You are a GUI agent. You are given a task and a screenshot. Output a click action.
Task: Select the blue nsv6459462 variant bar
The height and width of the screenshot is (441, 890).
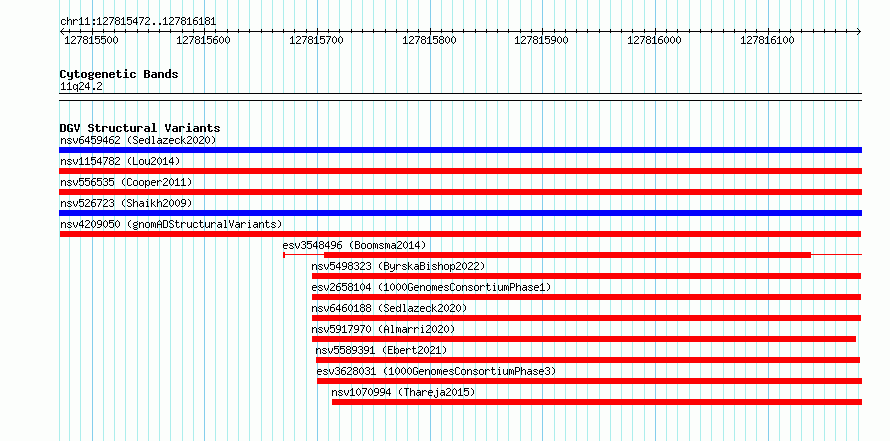[460, 150]
